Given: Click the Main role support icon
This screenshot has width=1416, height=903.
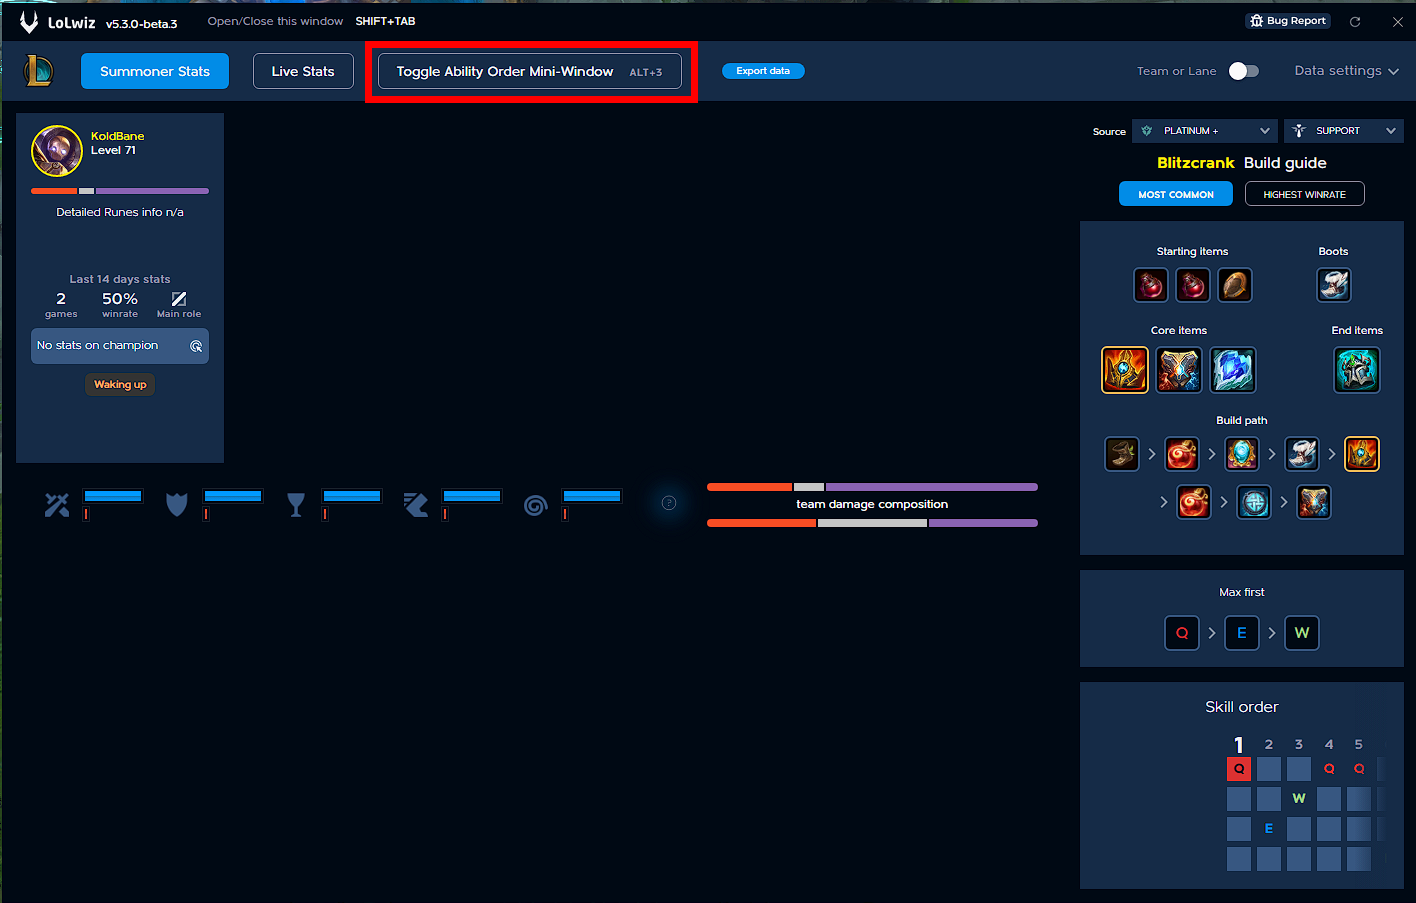Looking at the screenshot, I should (179, 299).
